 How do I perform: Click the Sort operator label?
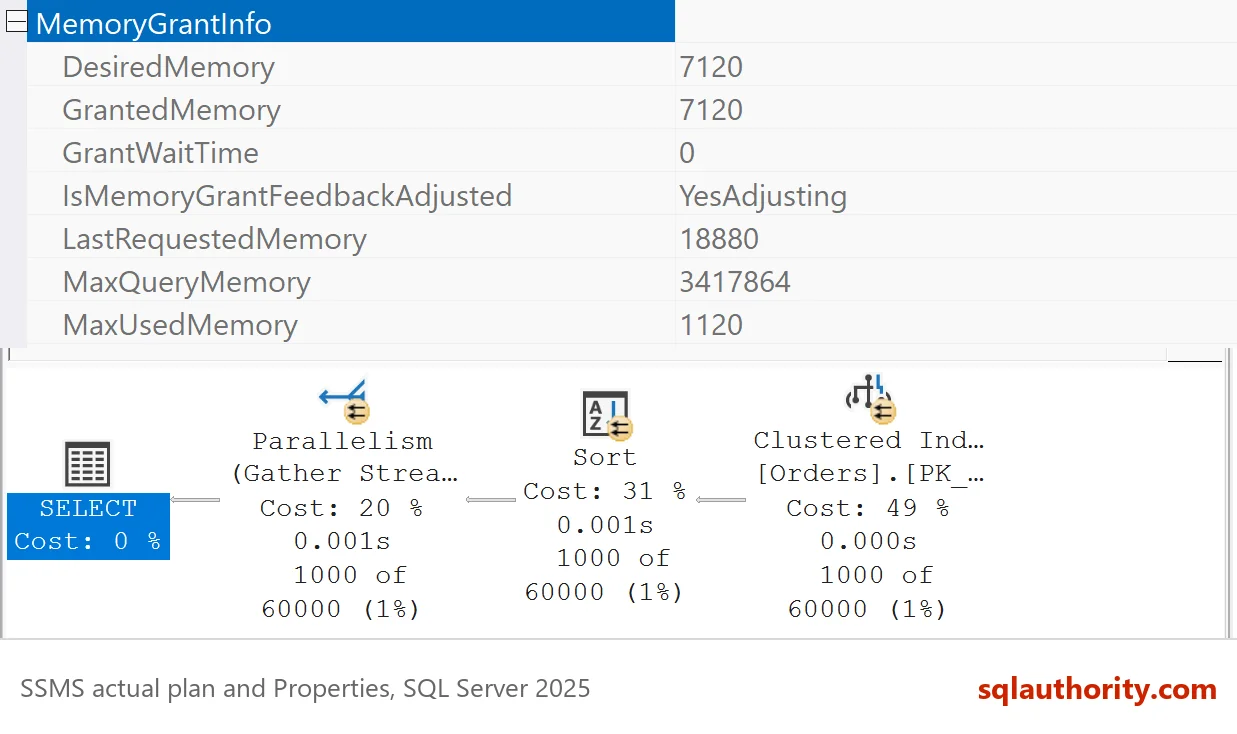[x=605, y=457]
